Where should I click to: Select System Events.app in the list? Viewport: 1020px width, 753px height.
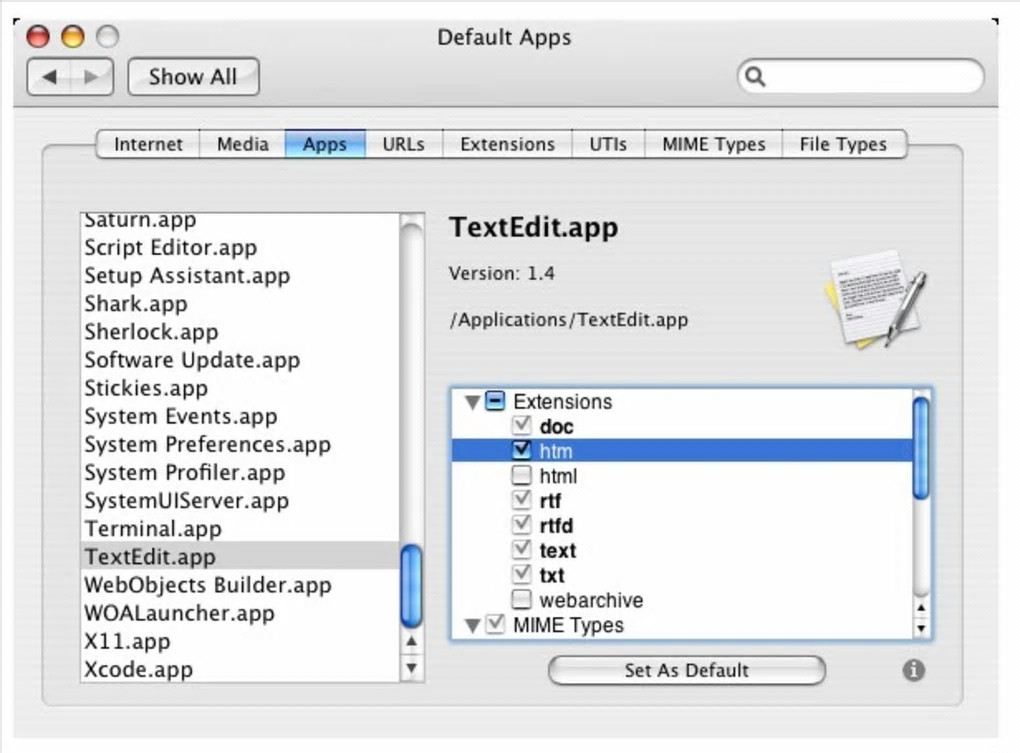click(239, 416)
